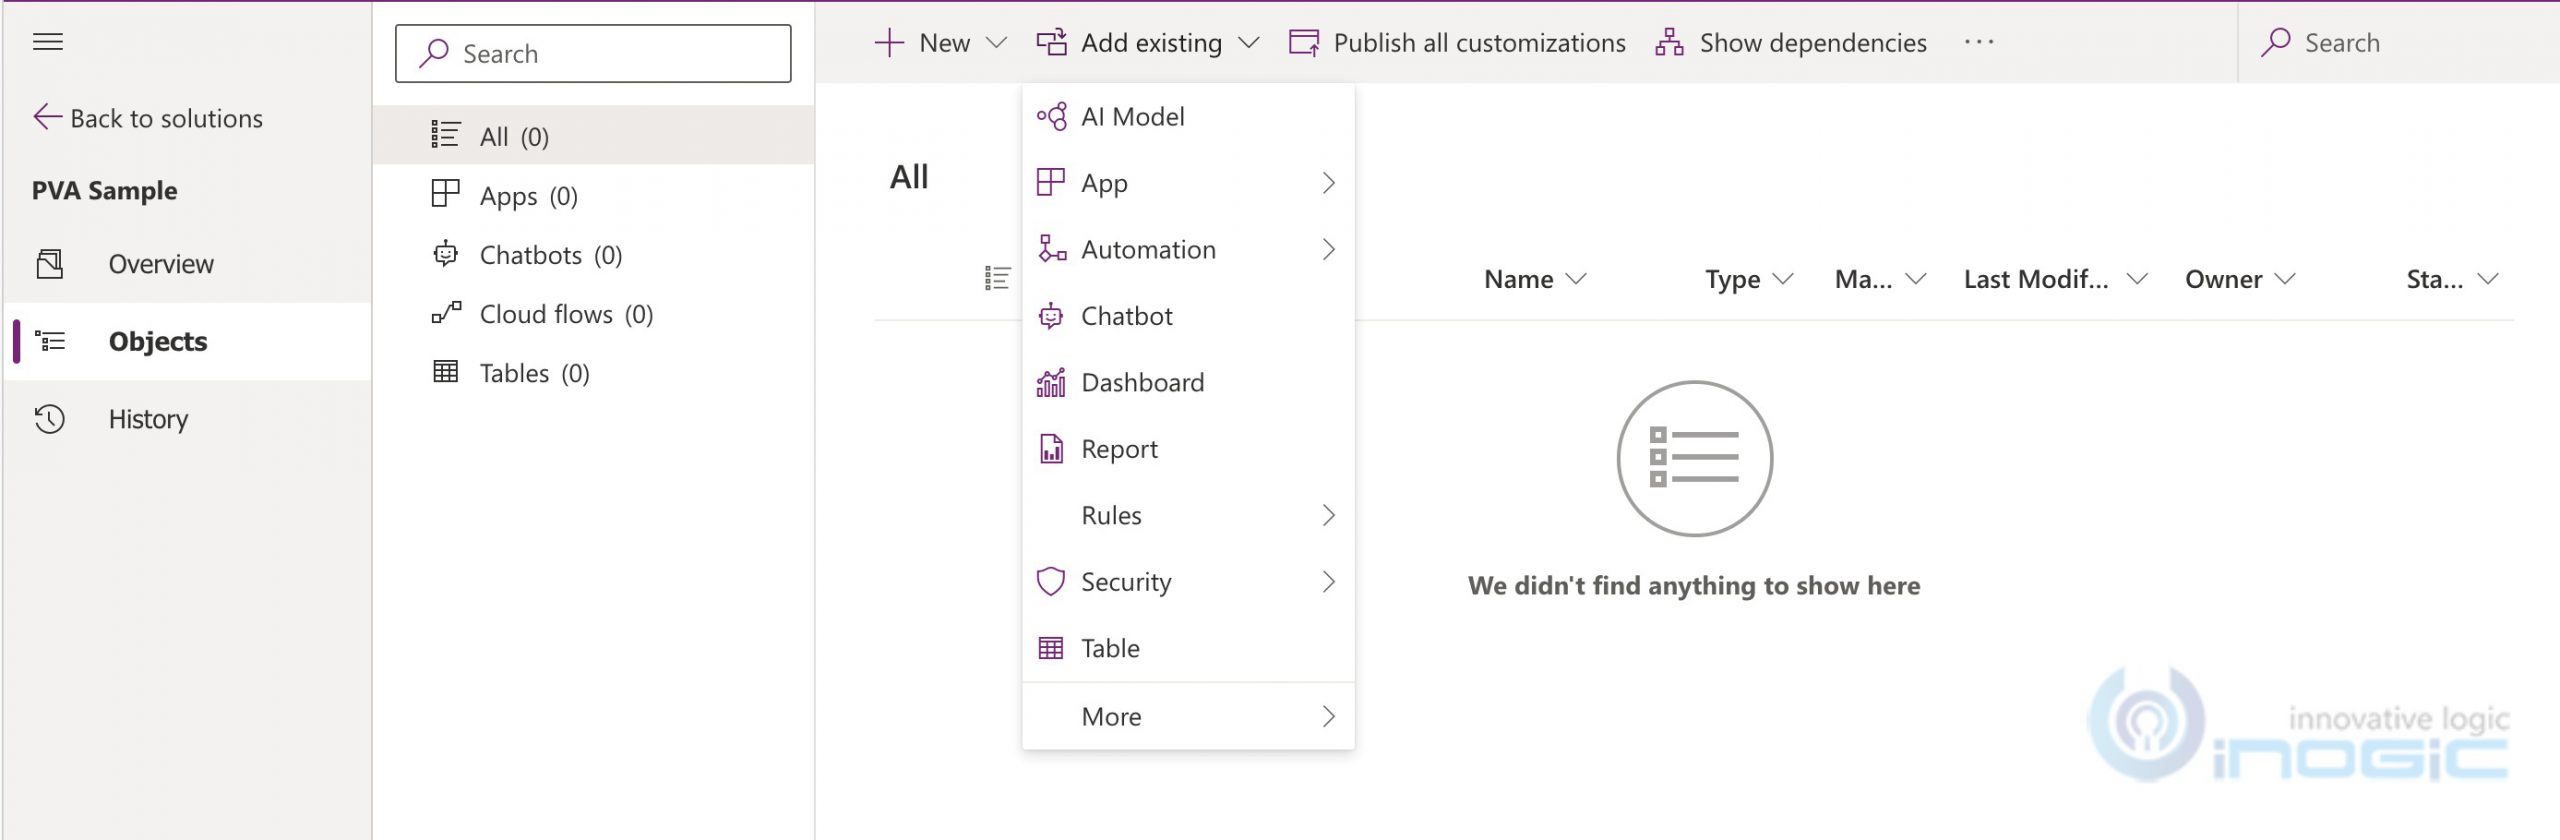
Task: Click the Report document icon
Action: (1051, 449)
